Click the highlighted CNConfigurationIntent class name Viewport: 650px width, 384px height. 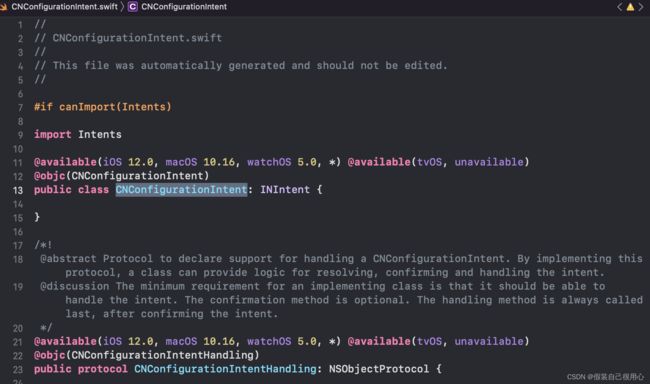coord(181,190)
